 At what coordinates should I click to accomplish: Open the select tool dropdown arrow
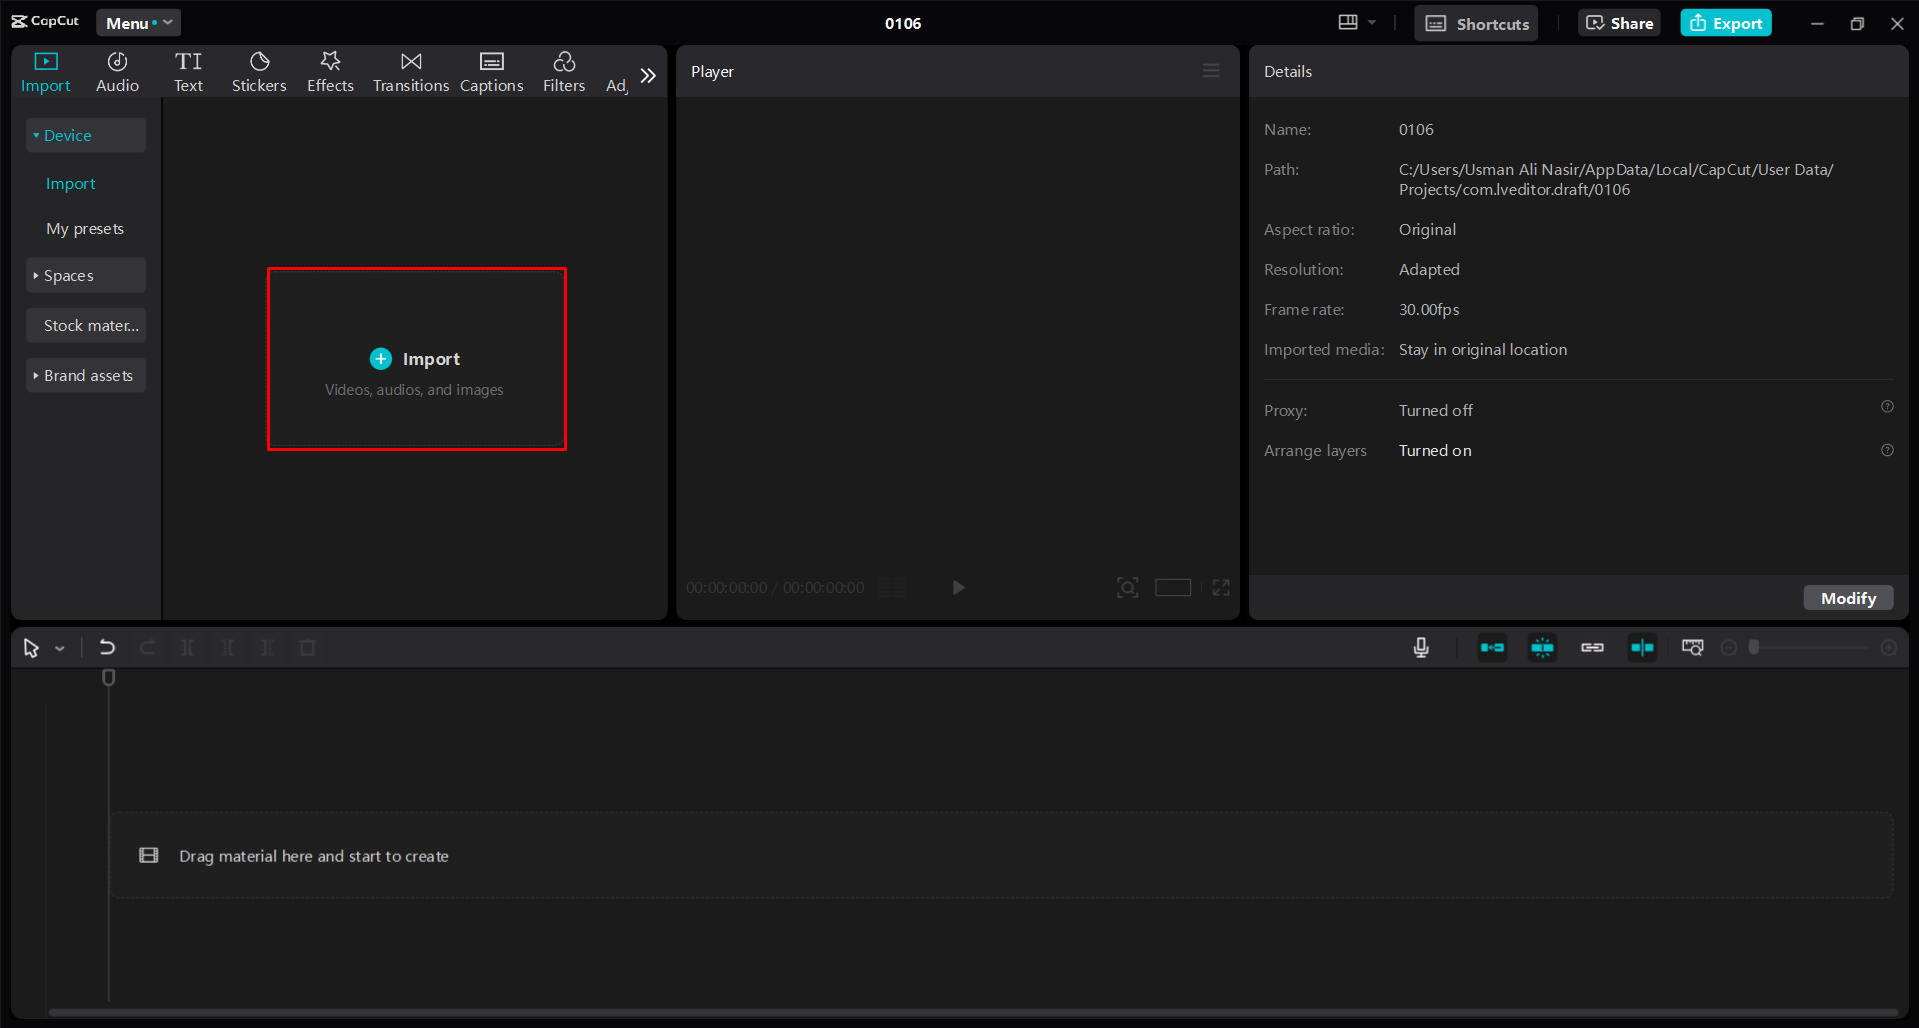tap(59, 647)
